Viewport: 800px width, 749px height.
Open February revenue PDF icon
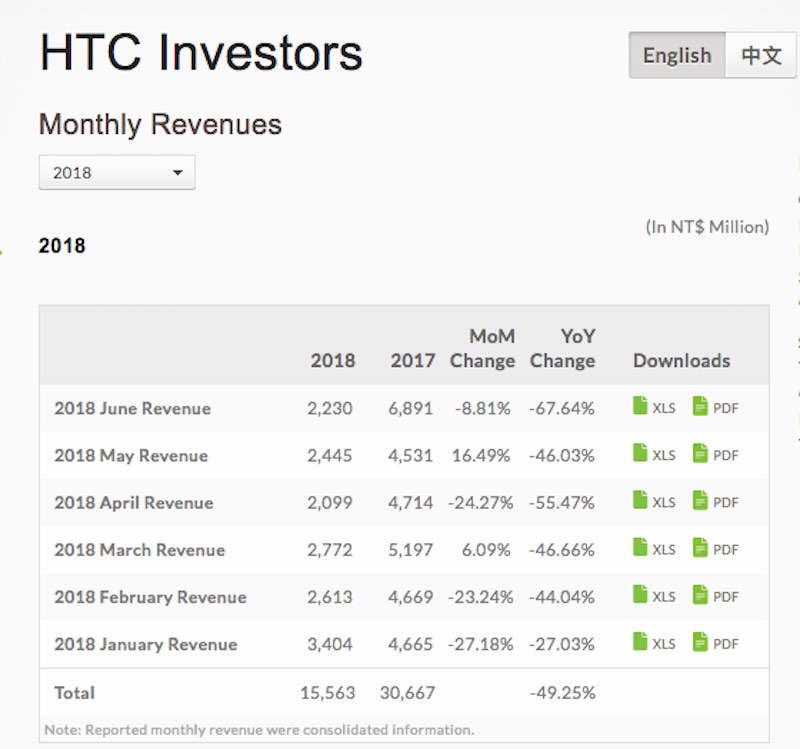[x=700, y=594]
